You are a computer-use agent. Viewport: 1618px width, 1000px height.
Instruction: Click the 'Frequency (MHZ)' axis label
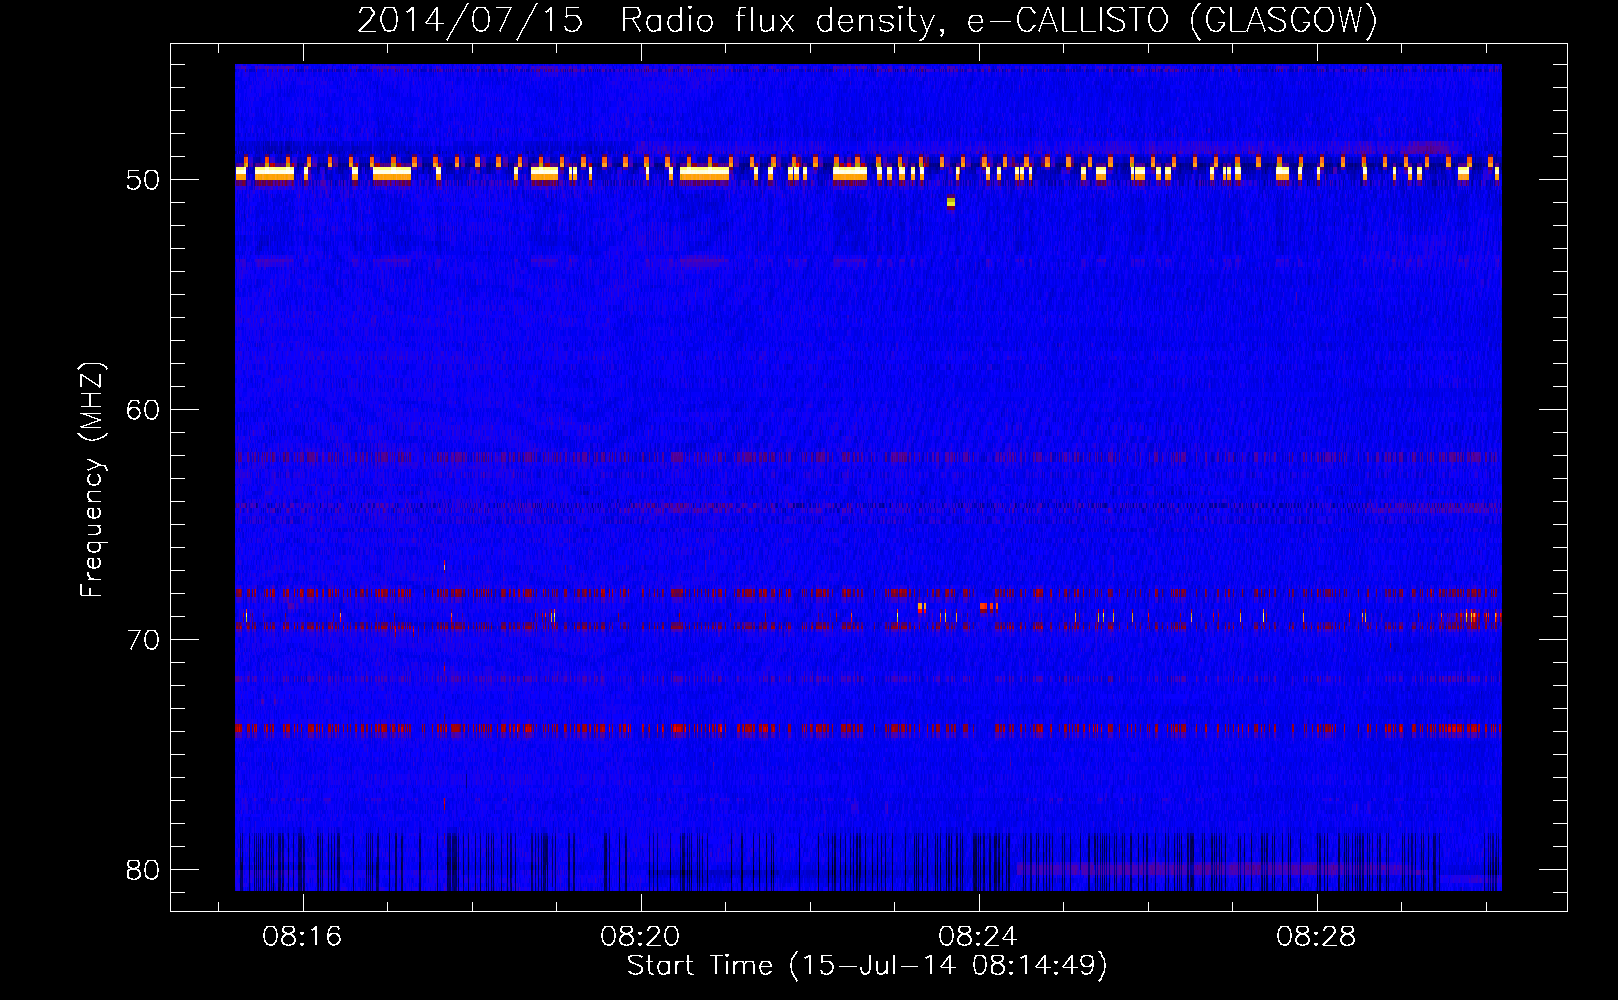tap(92, 480)
